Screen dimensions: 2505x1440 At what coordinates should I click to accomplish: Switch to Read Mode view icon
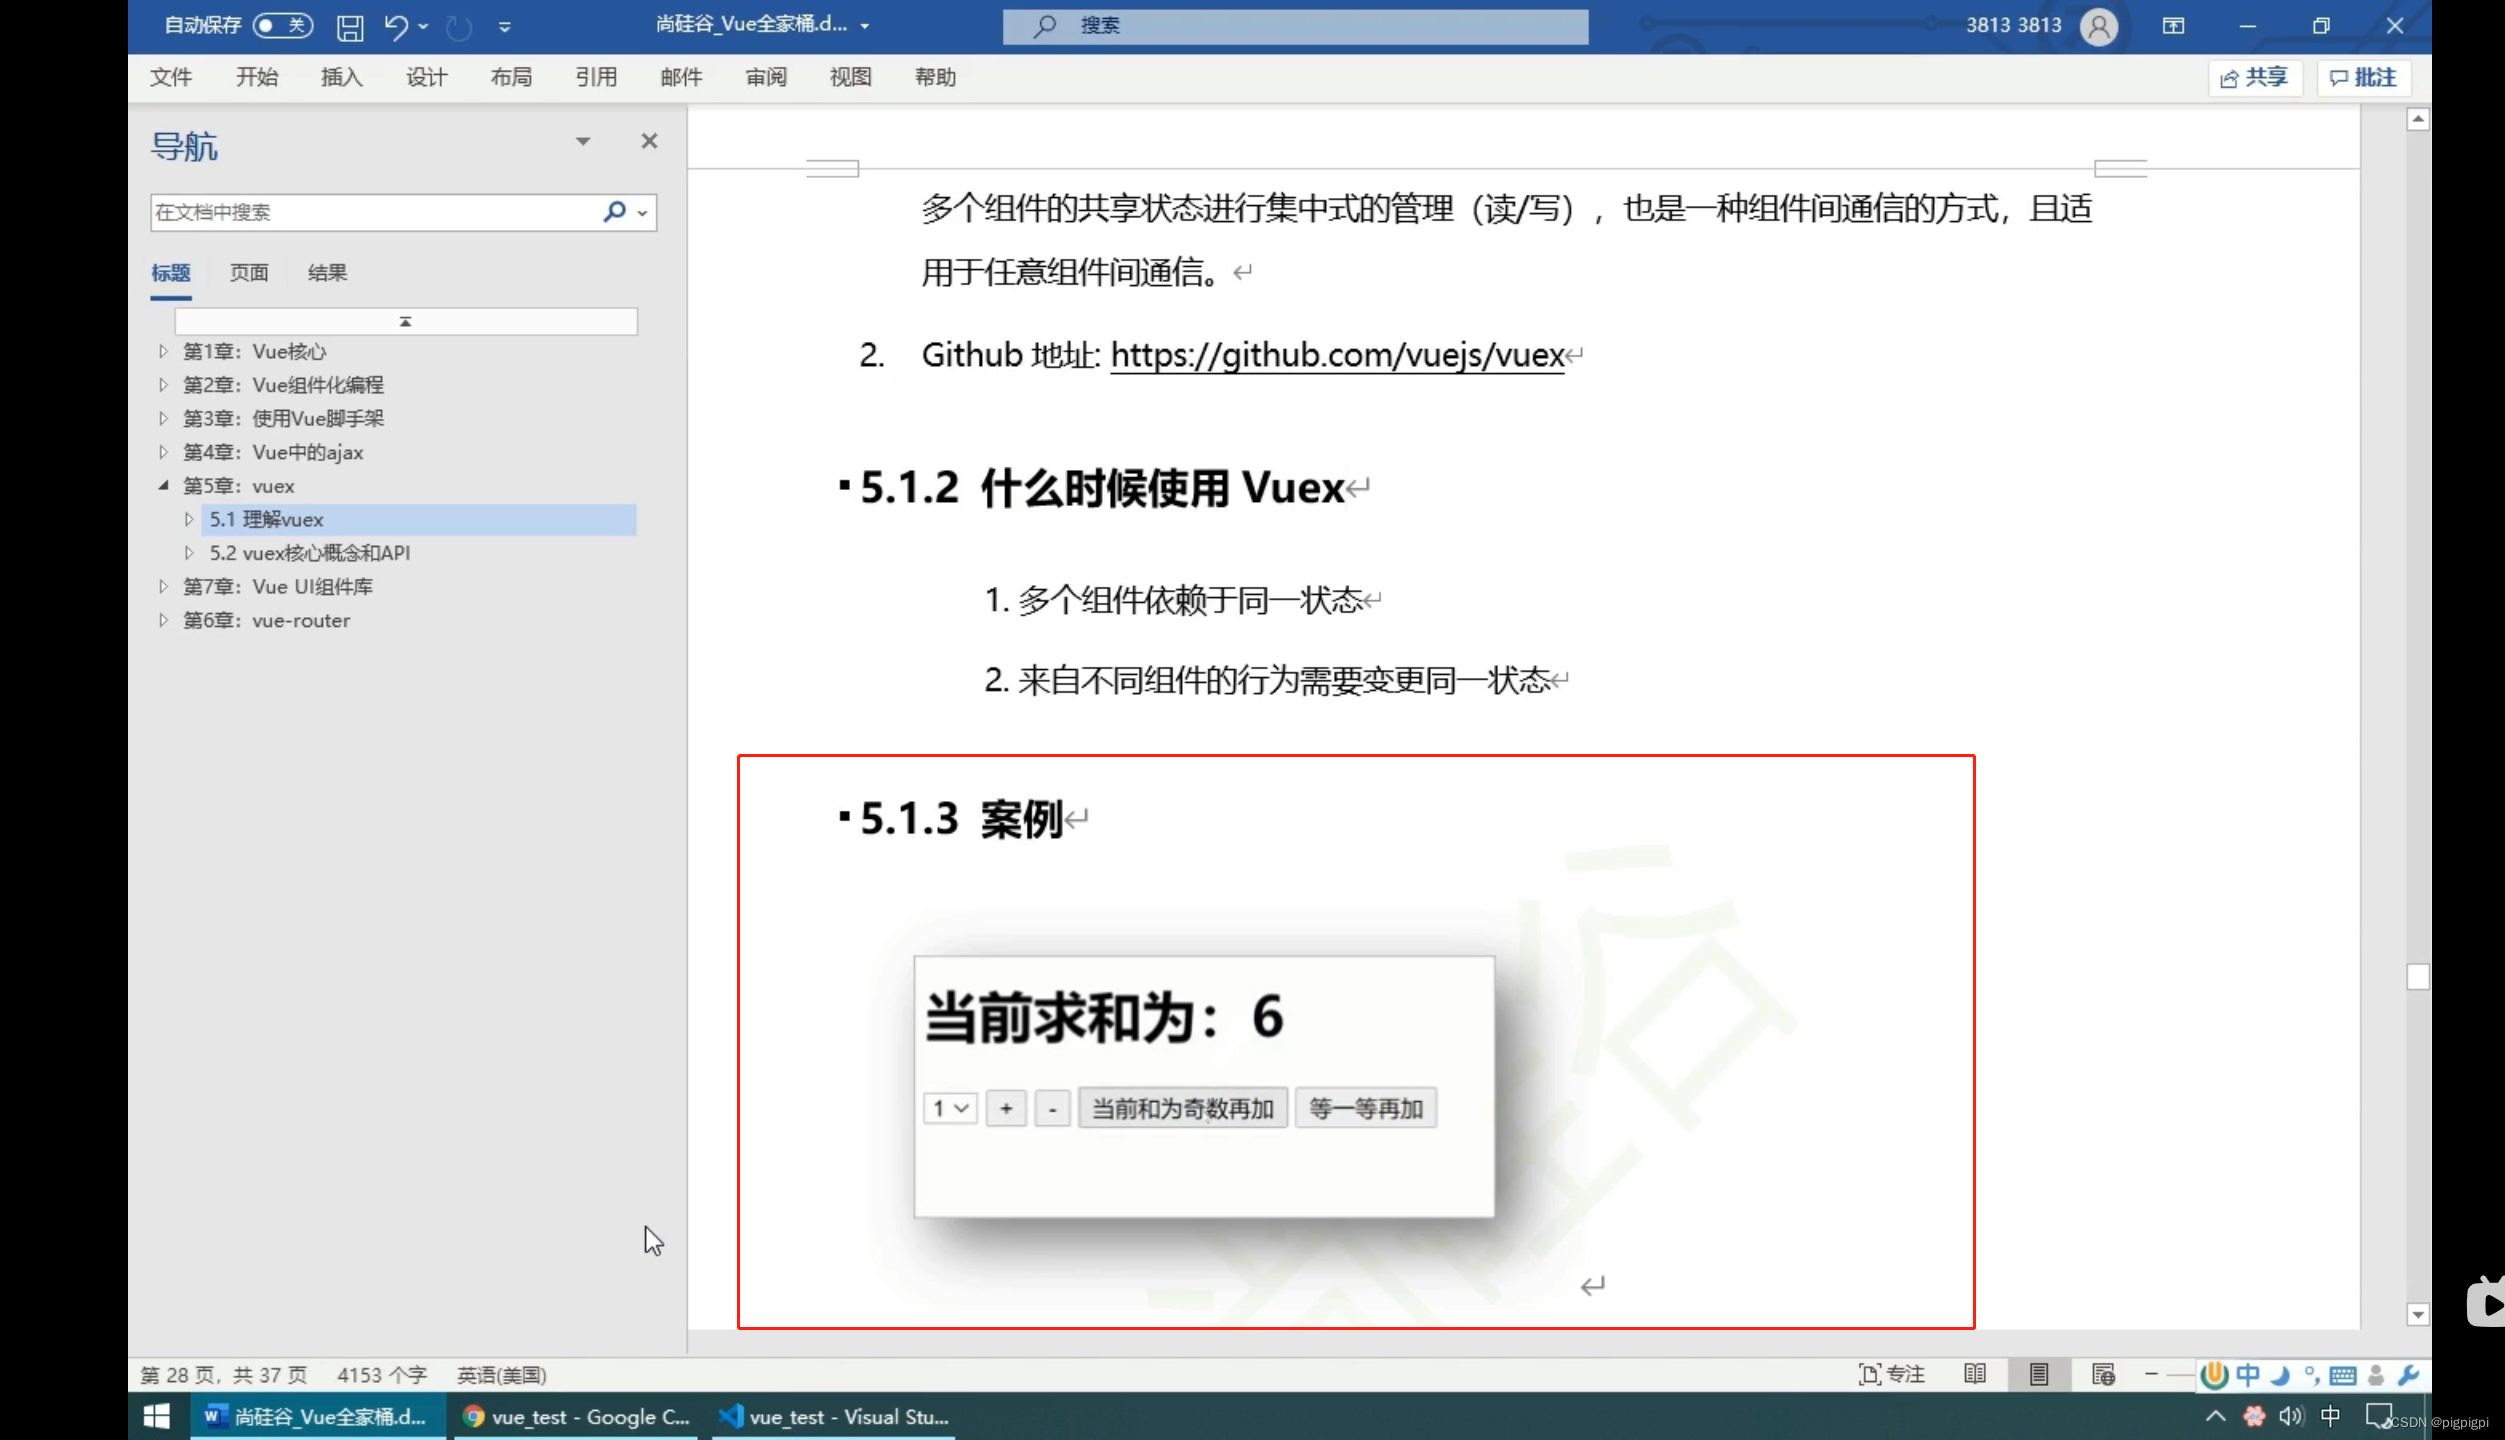[1975, 1375]
